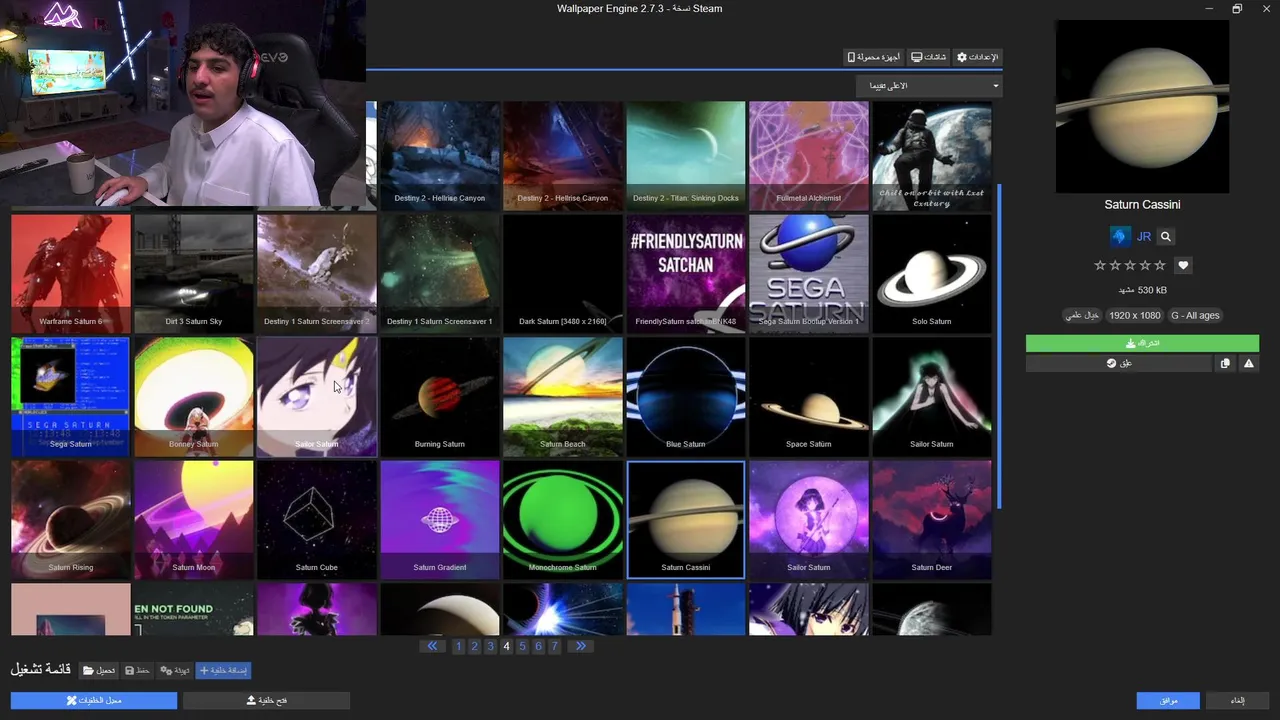Open the sort order dropdown
The width and height of the screenshot is (1280, 720).
point(929,86)
